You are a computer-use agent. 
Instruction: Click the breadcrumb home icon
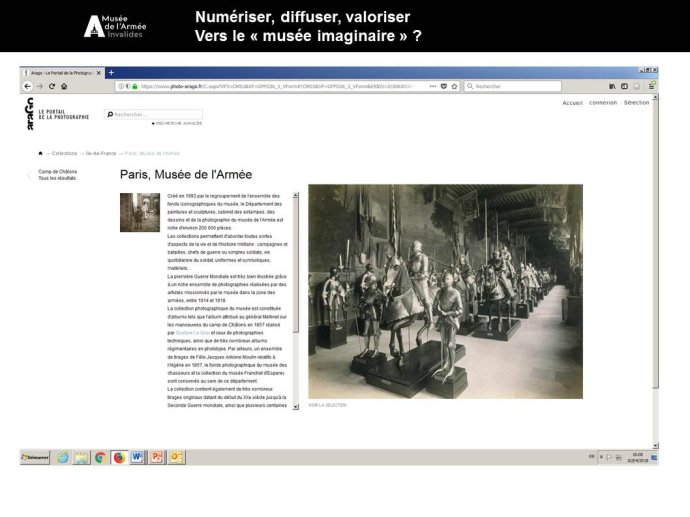pyautogui.click(x=40, y=153)
